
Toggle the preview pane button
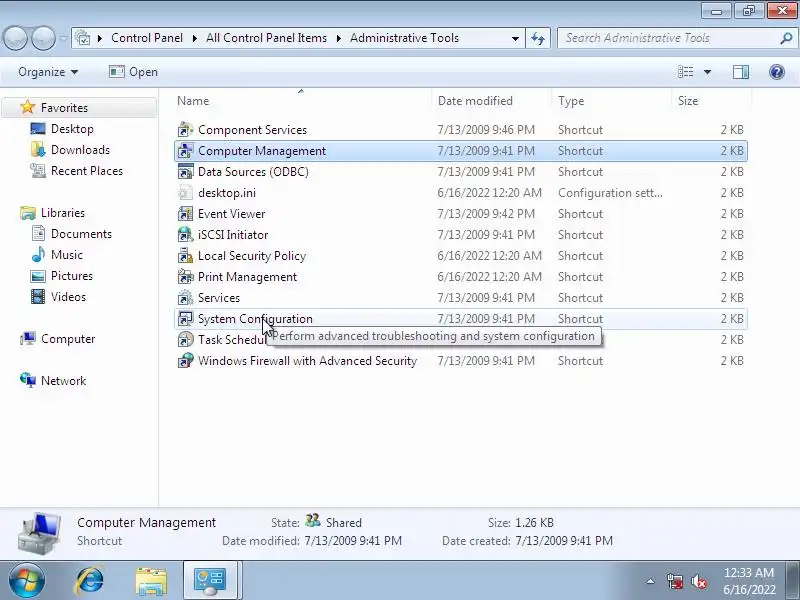741,72
